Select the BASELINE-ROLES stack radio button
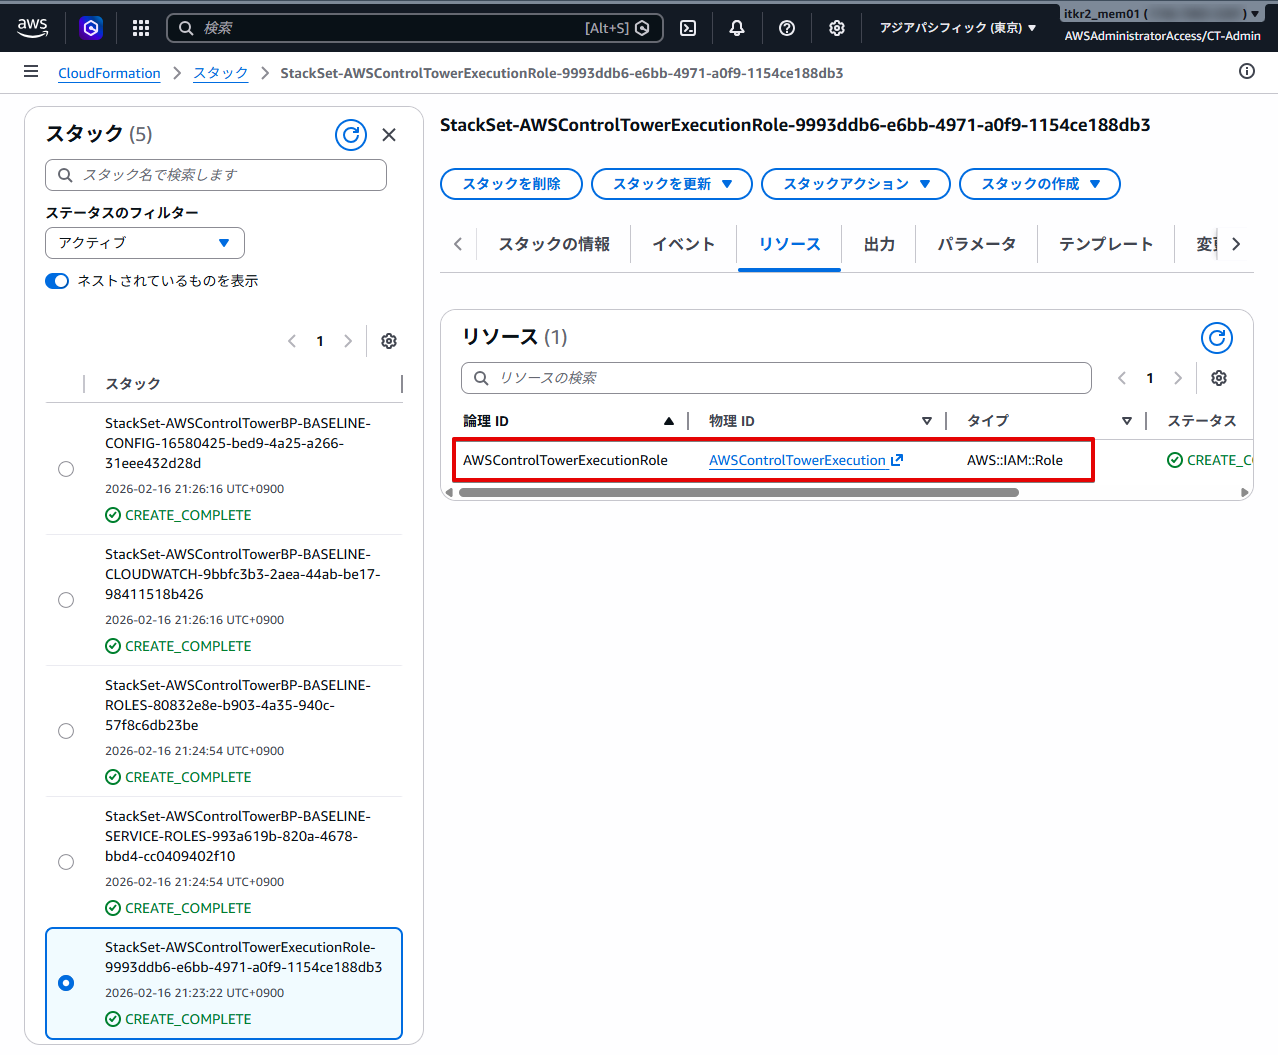 [x=66, y=731]
